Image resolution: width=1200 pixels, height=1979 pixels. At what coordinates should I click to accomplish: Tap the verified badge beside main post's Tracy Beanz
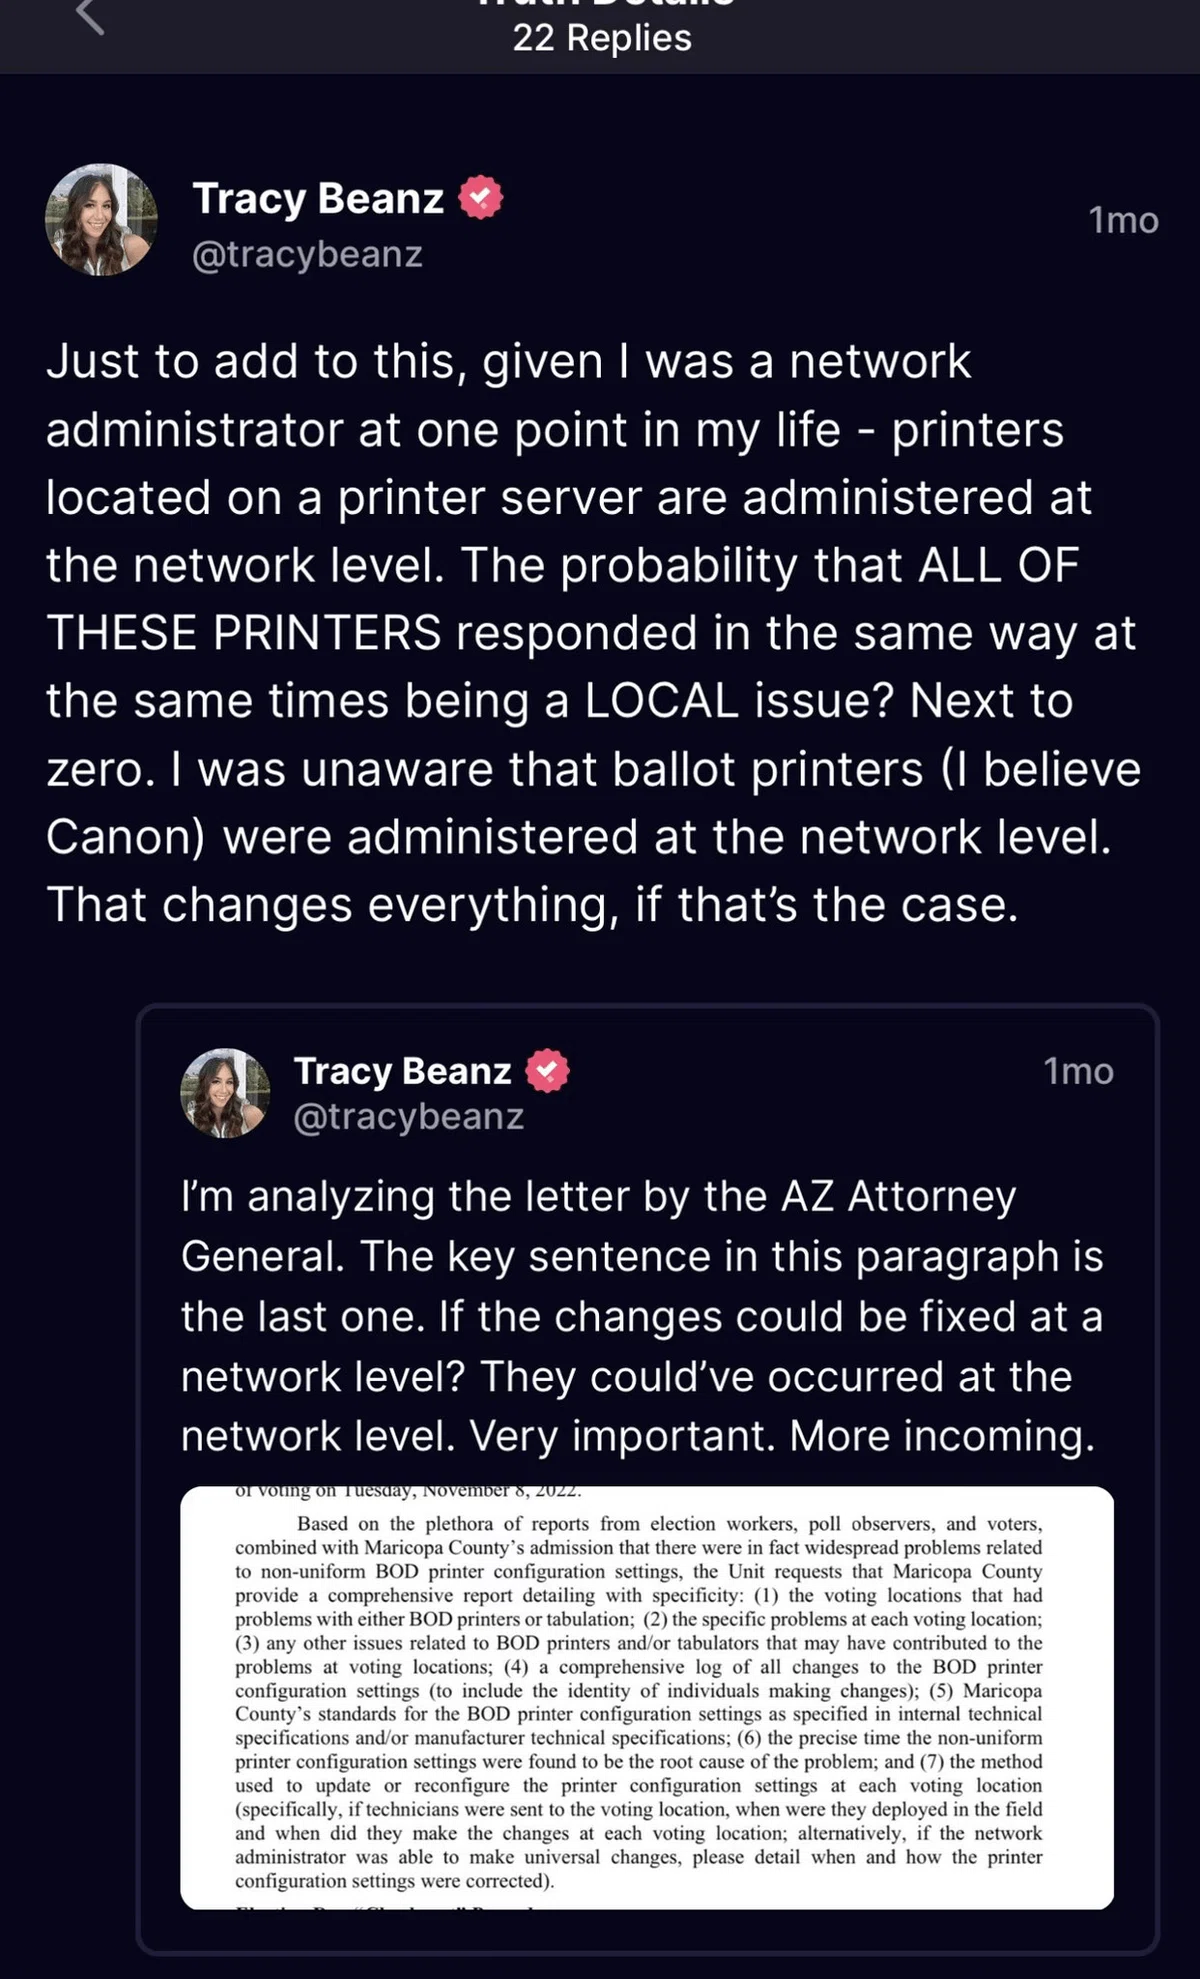pos(481,197)
